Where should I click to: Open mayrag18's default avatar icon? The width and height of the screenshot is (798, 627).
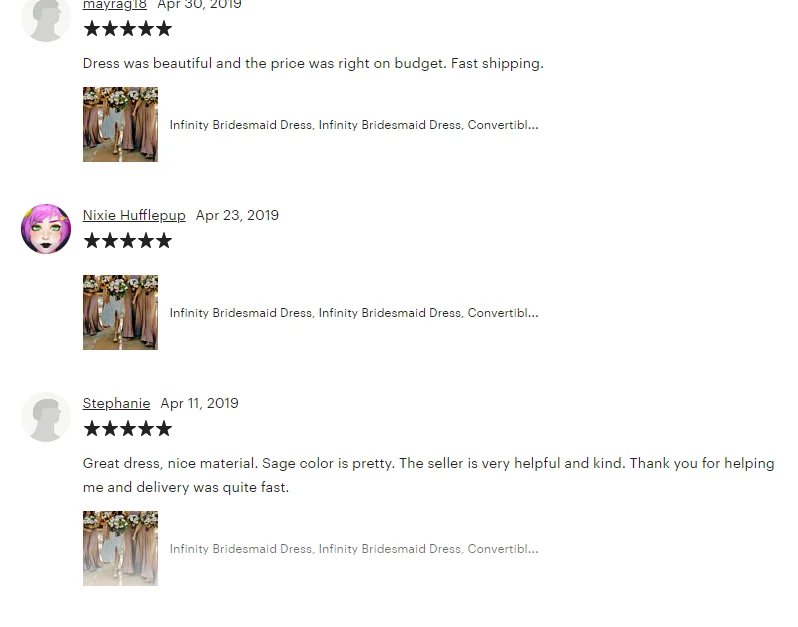click(x=46, y=18)
